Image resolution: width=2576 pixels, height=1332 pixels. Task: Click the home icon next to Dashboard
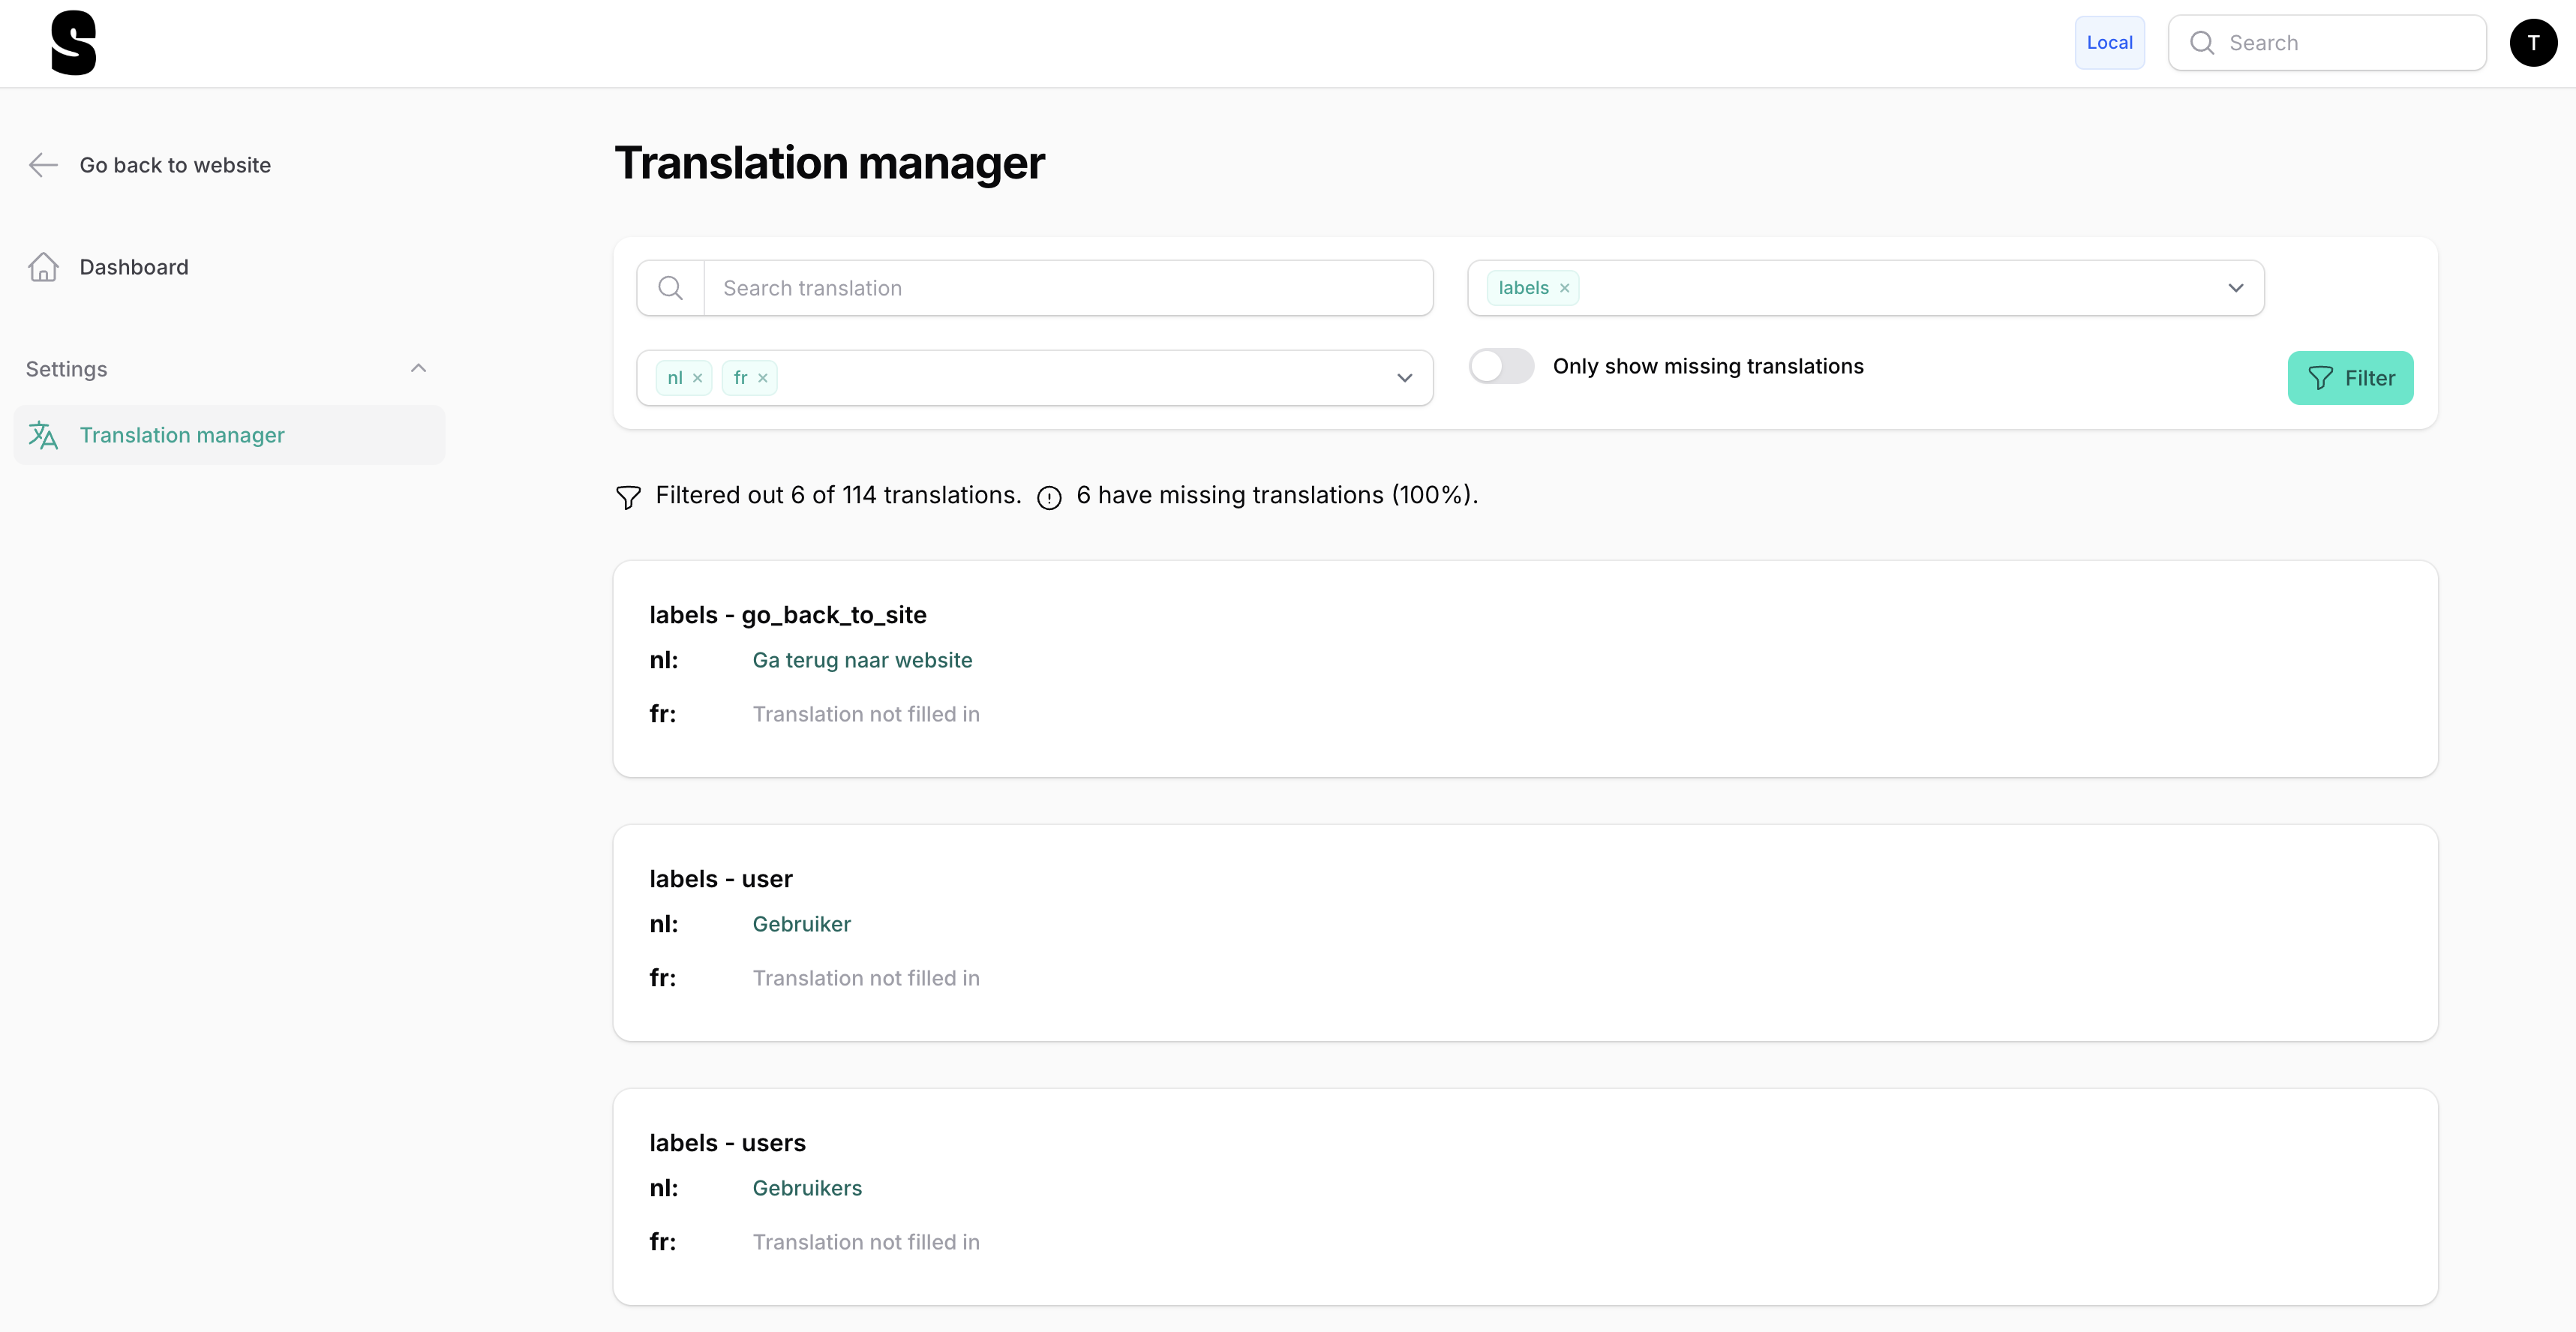click(x=43, y=267)
